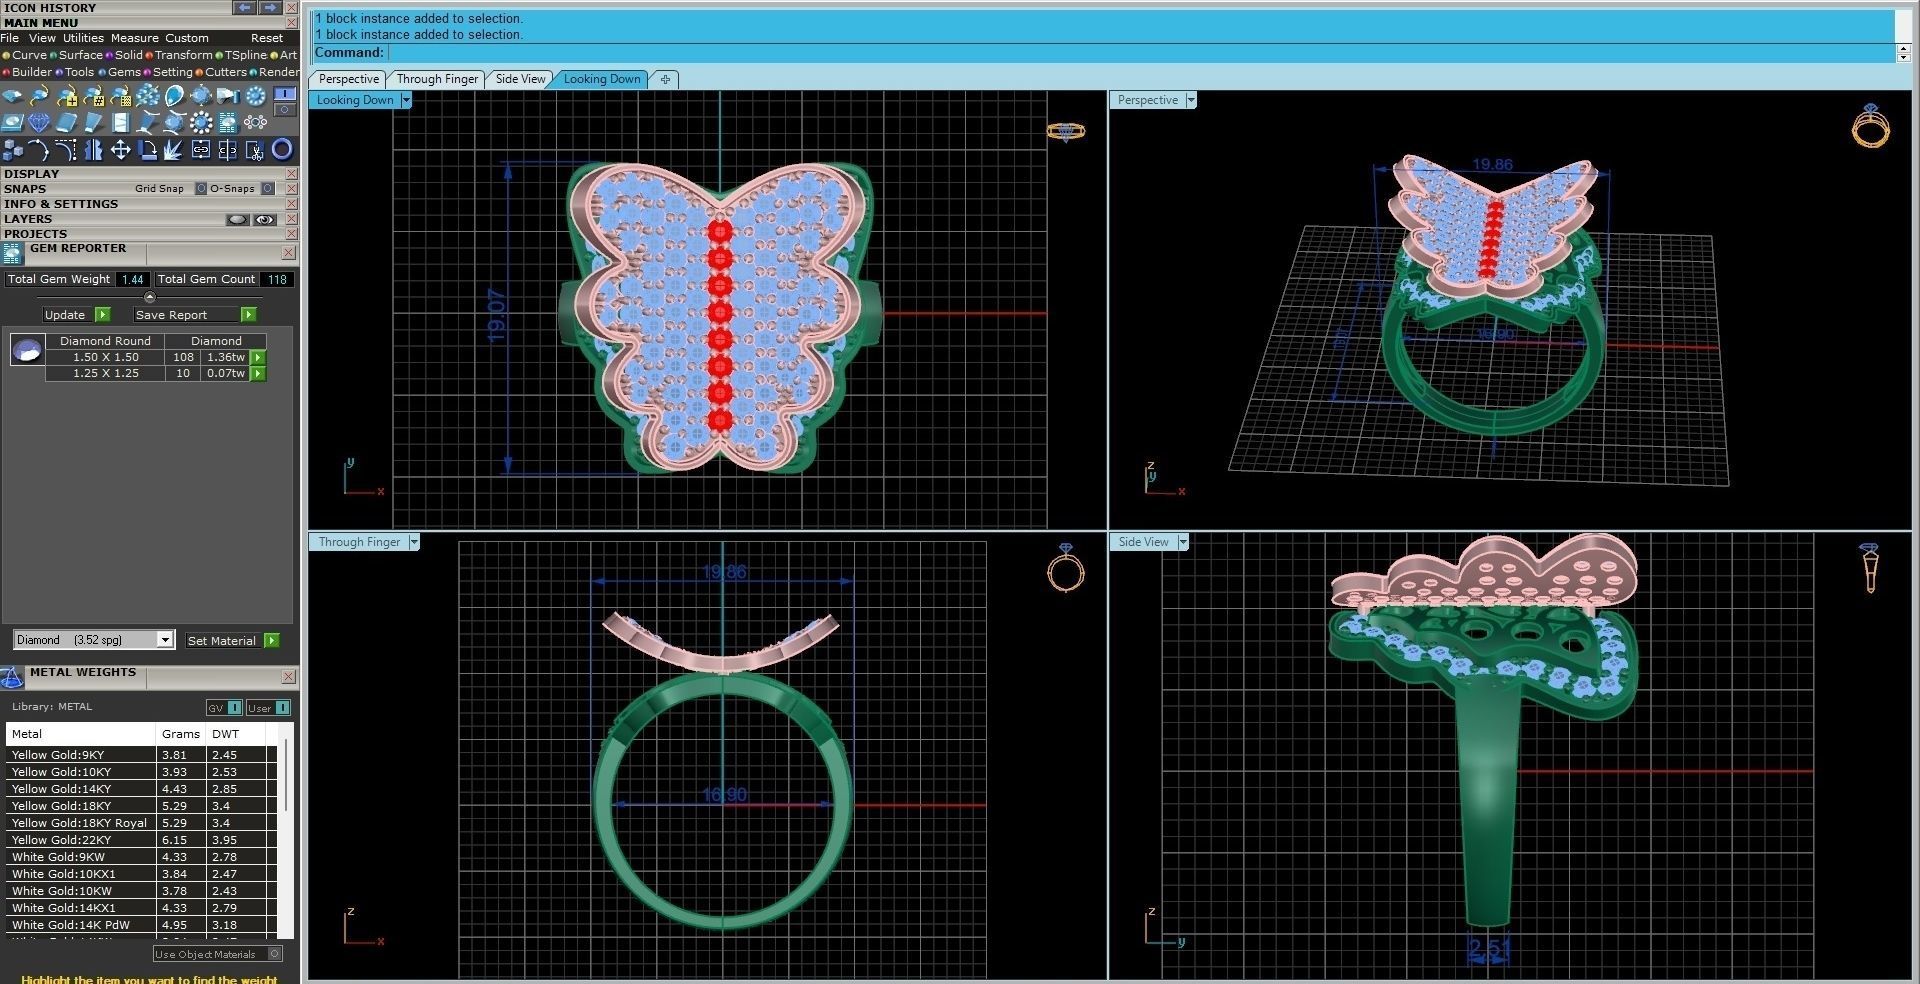Click the Save Report button

[x=195, y=314]
